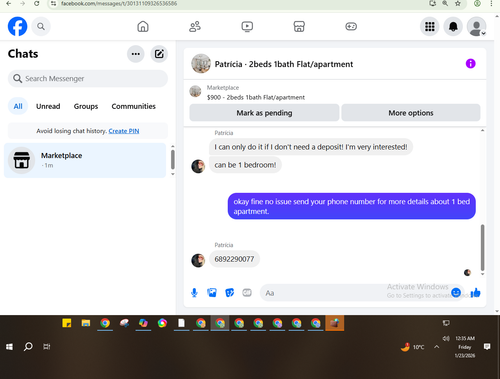
Task: Open the weather widget showing 10°C
Action: (x=413, y=347)
